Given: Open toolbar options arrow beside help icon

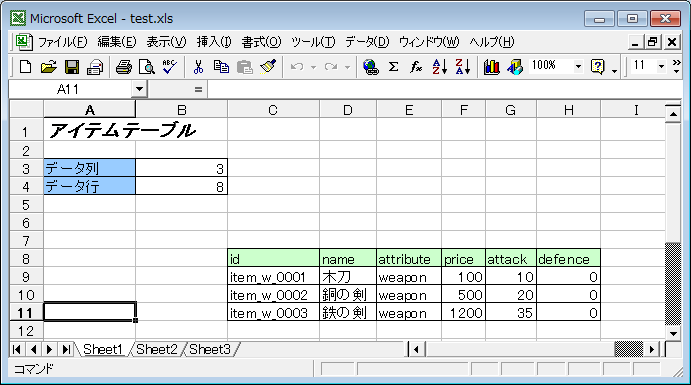Looking at the screenshot, I should (x=614, y=70).
